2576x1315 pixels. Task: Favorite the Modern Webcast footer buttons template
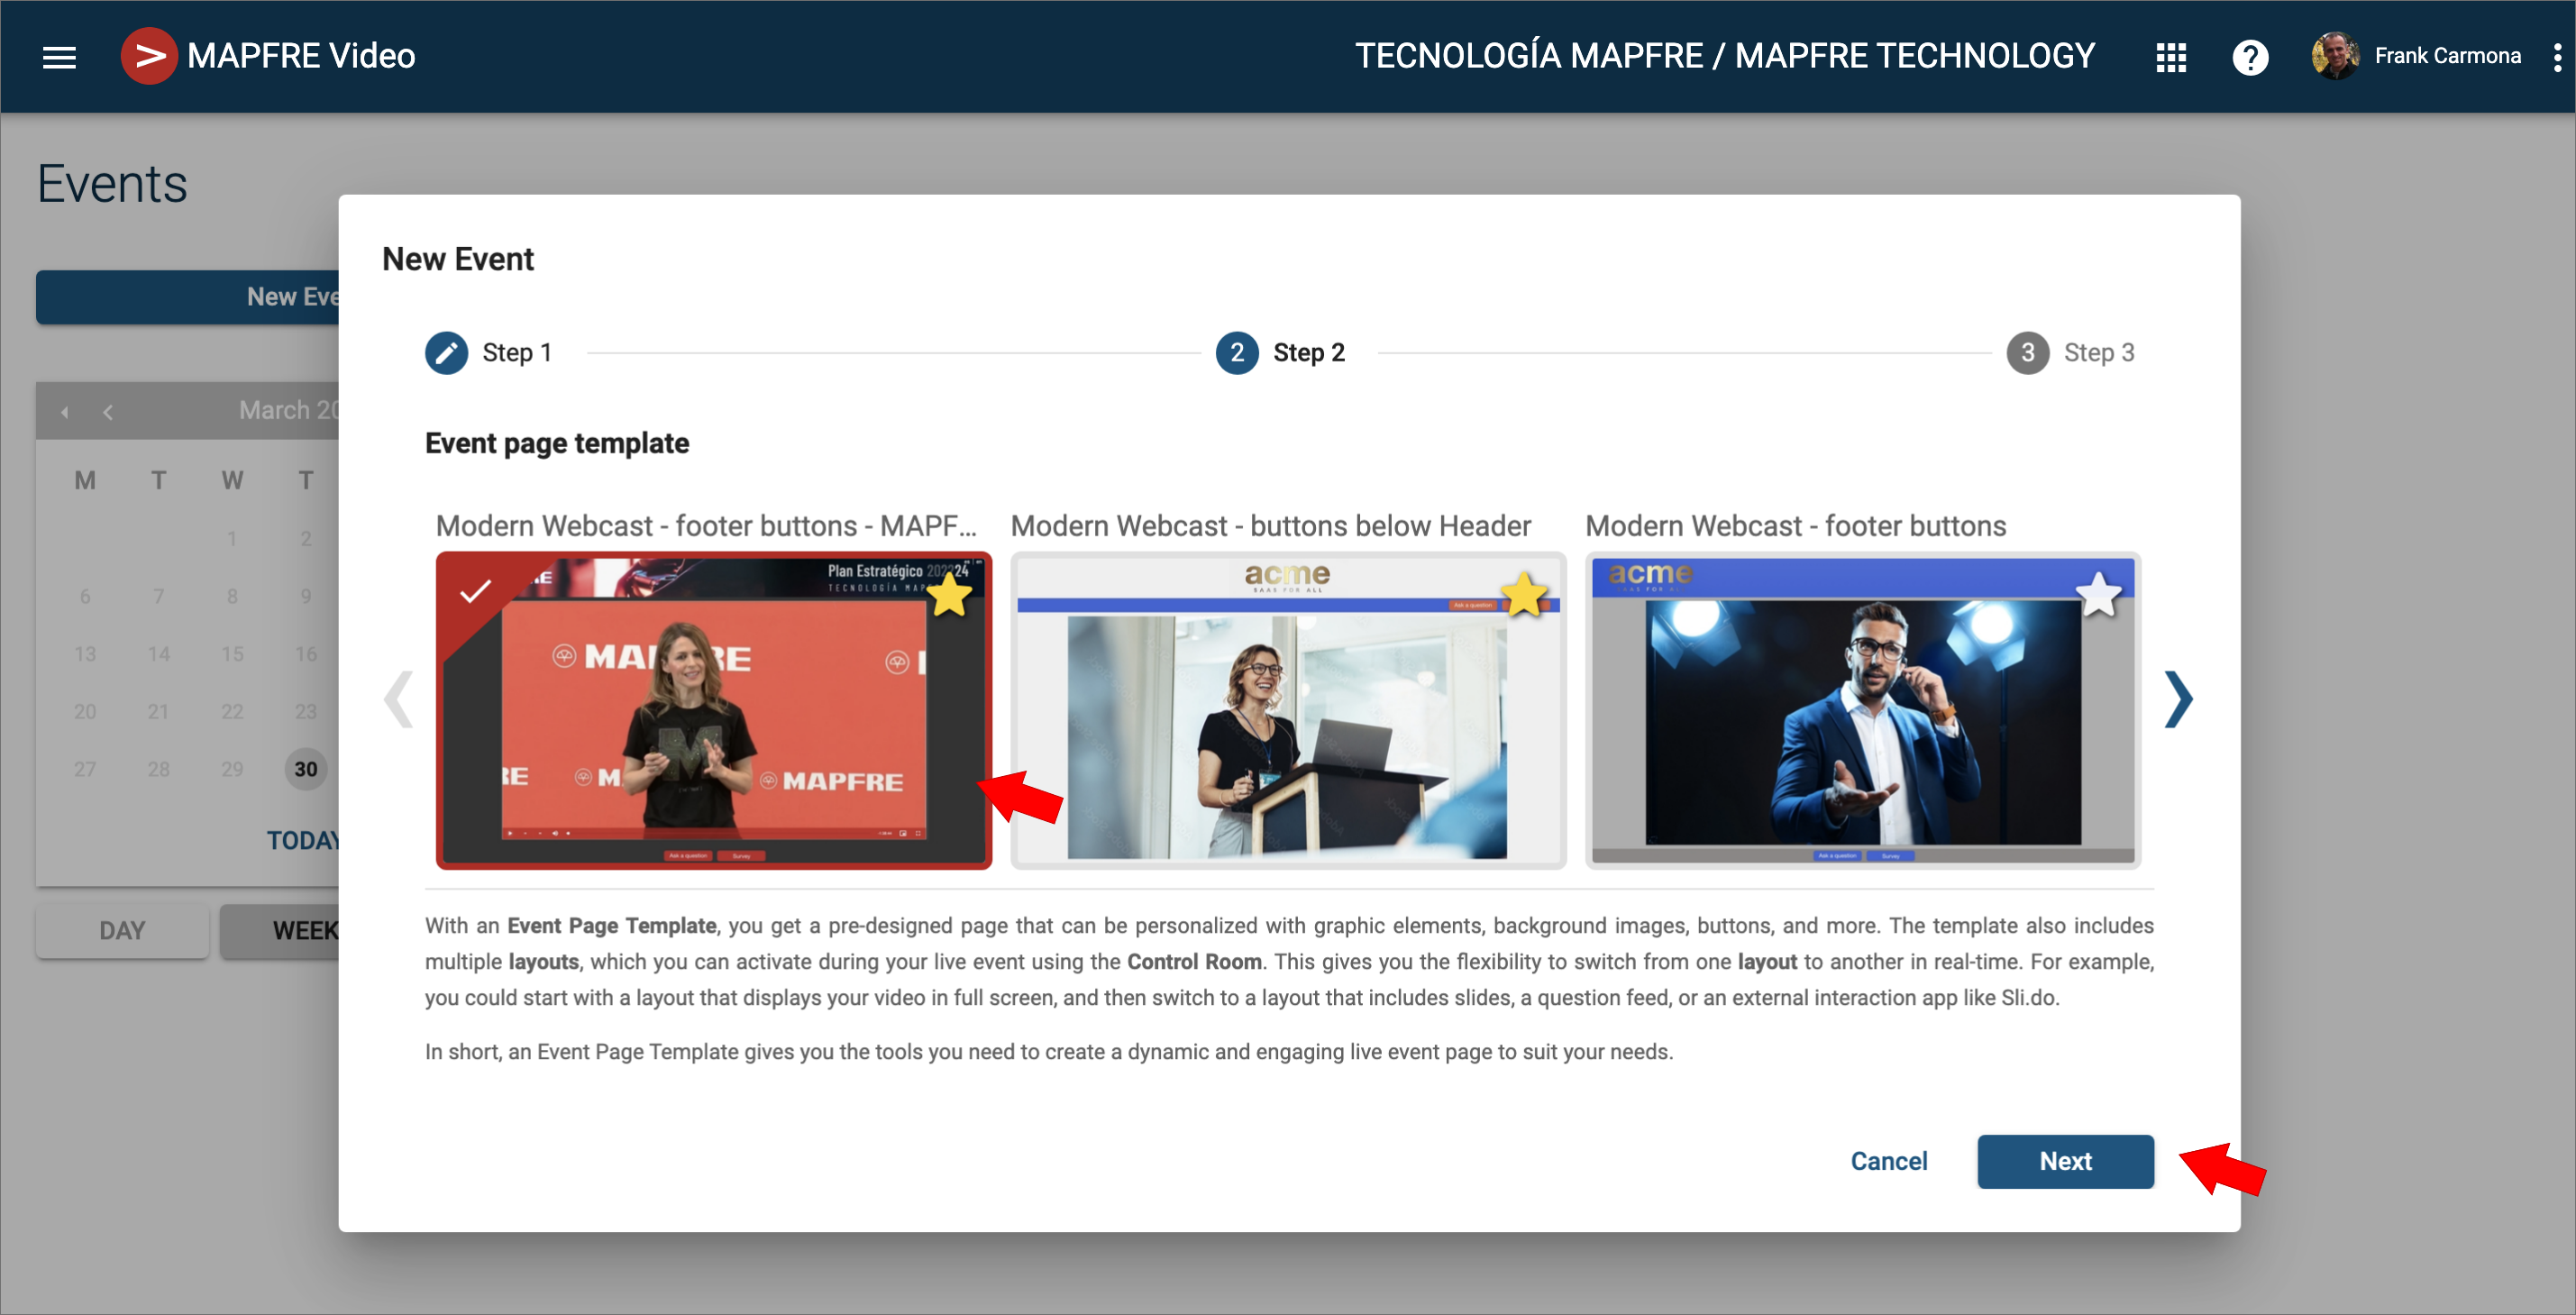[x=2098, y=595]
